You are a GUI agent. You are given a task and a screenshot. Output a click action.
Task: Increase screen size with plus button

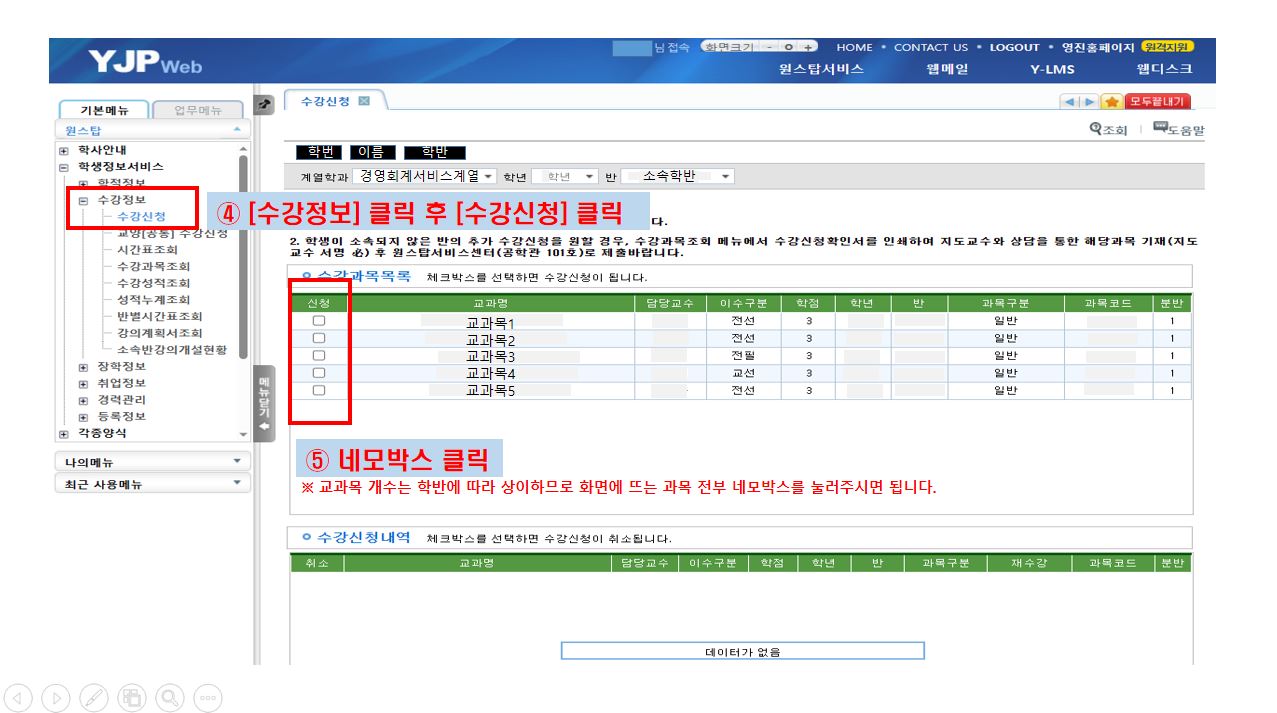(807, 47)
